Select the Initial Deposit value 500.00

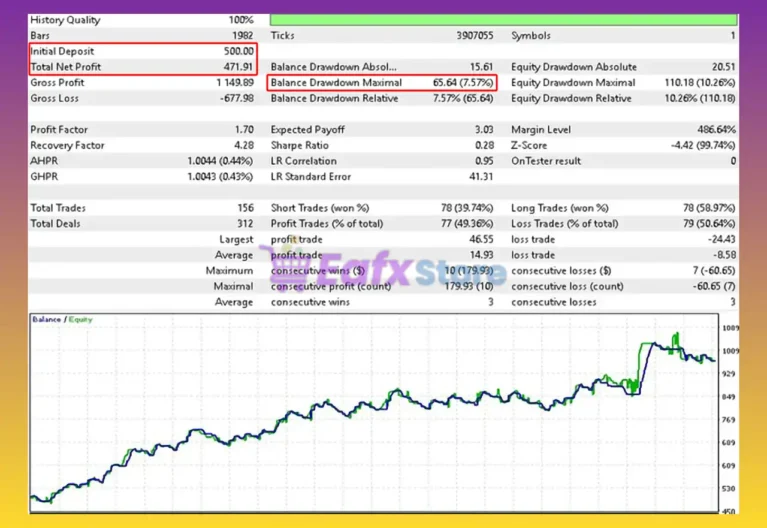pos(239,51)
